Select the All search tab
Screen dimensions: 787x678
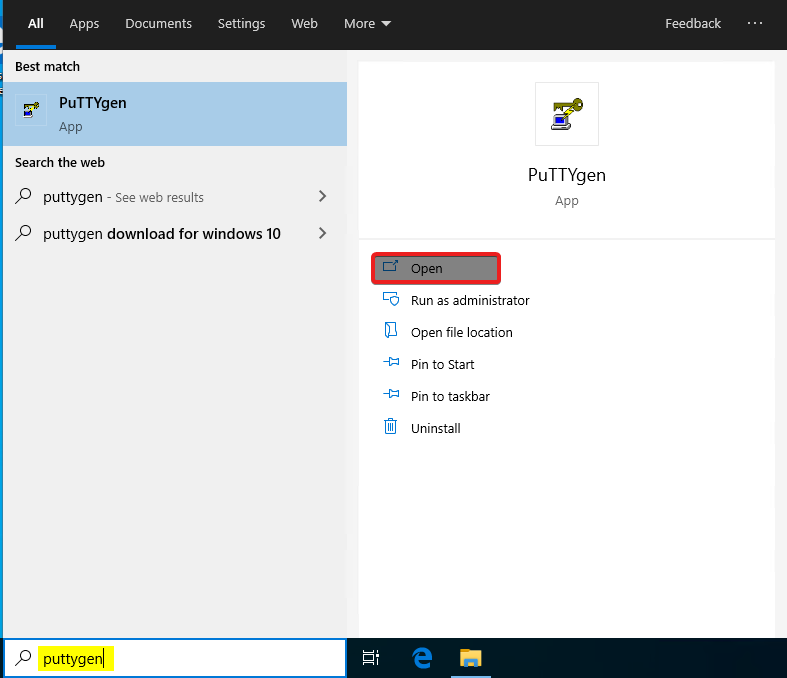pyautogui.click(x=36, y=24)
